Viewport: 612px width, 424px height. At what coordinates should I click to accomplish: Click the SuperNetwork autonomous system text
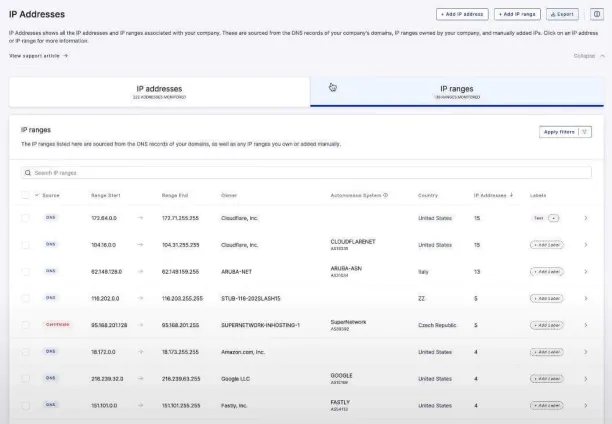348,322
